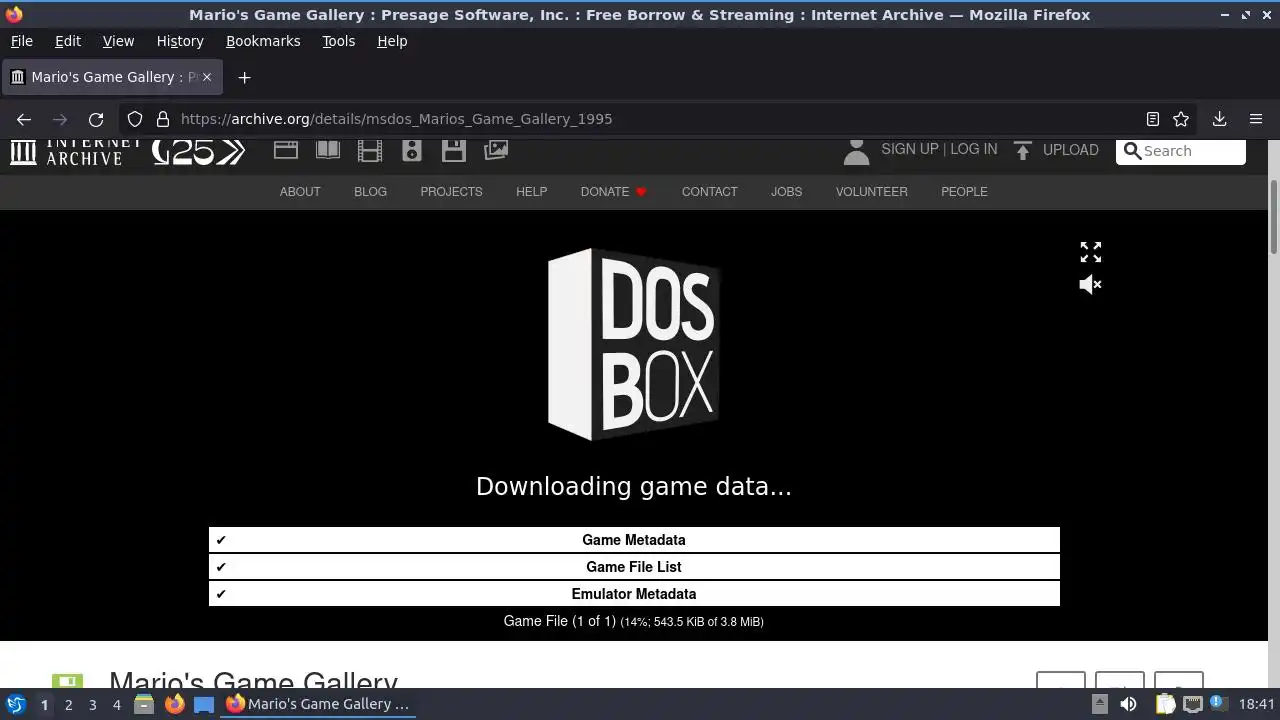Enter fullscreen for the emulator

coord(1090,252)
